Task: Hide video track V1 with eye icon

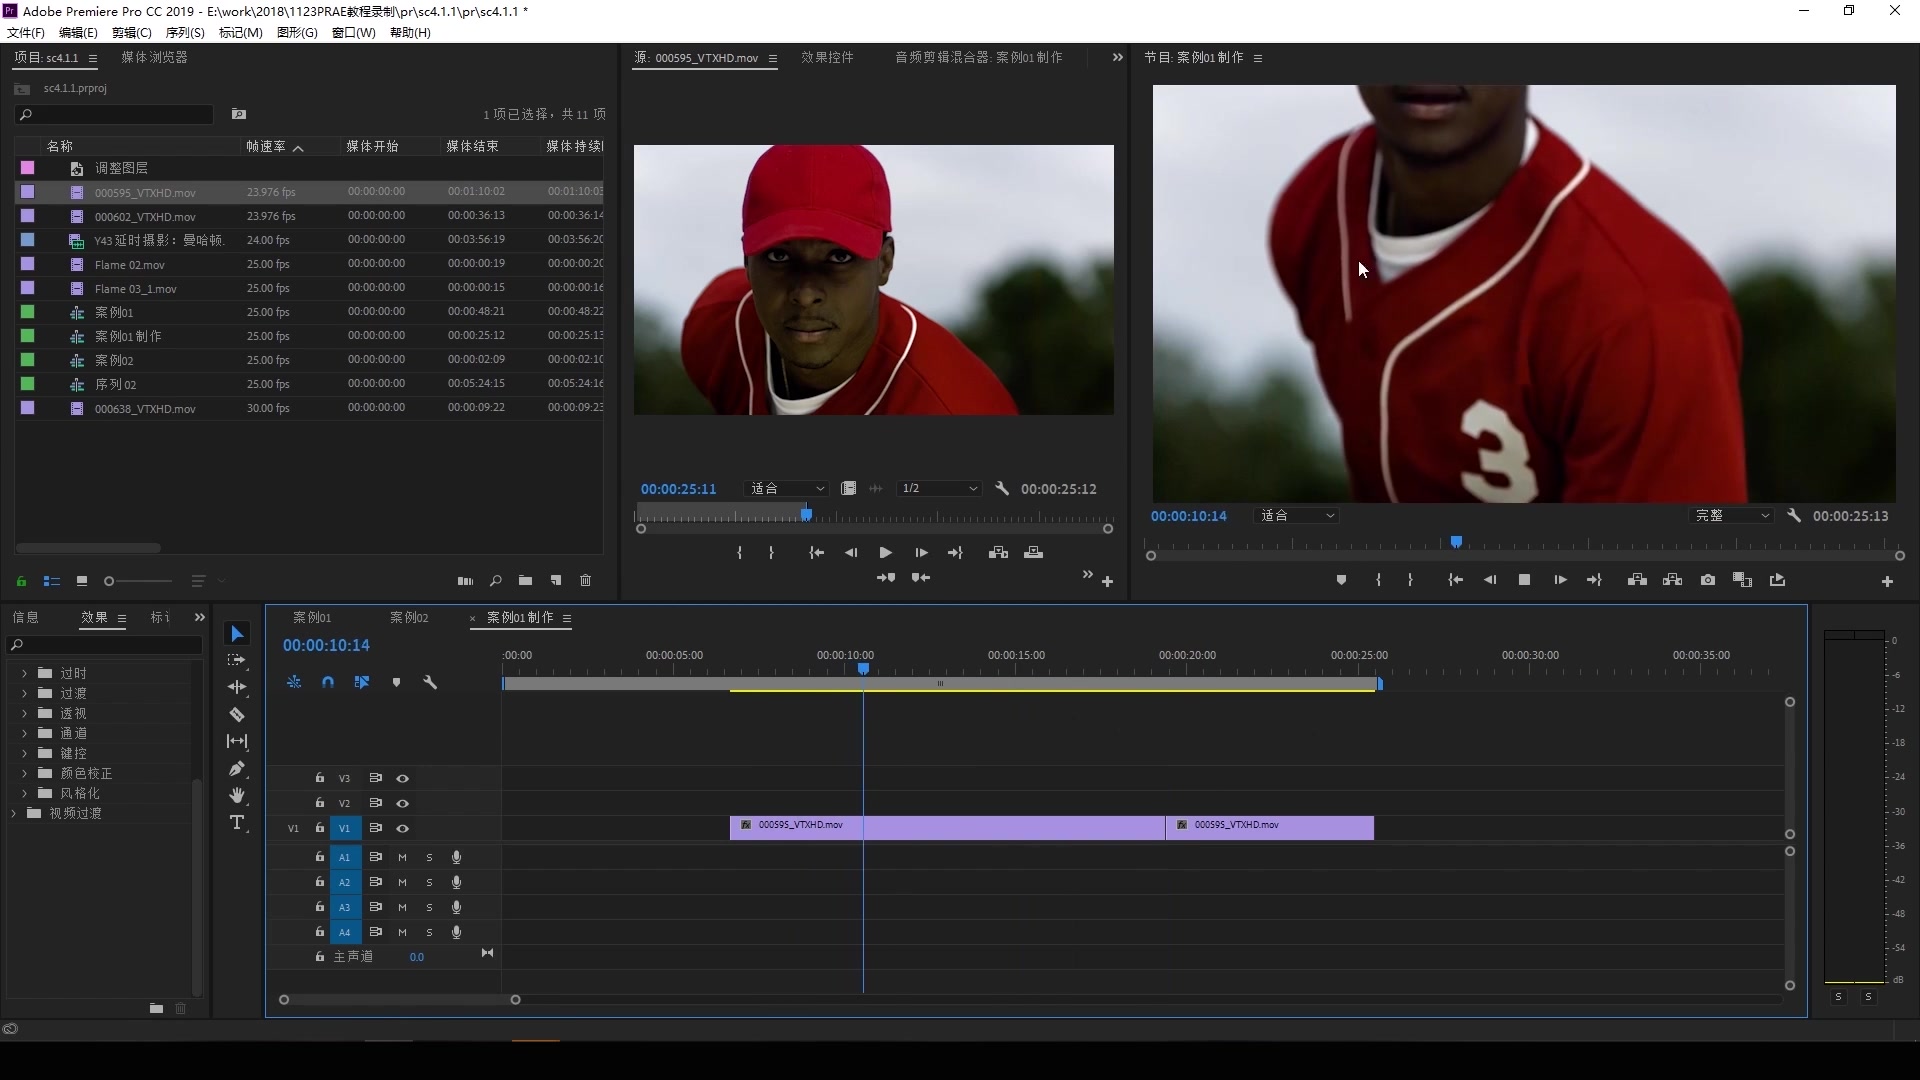Action: (403, 828)
